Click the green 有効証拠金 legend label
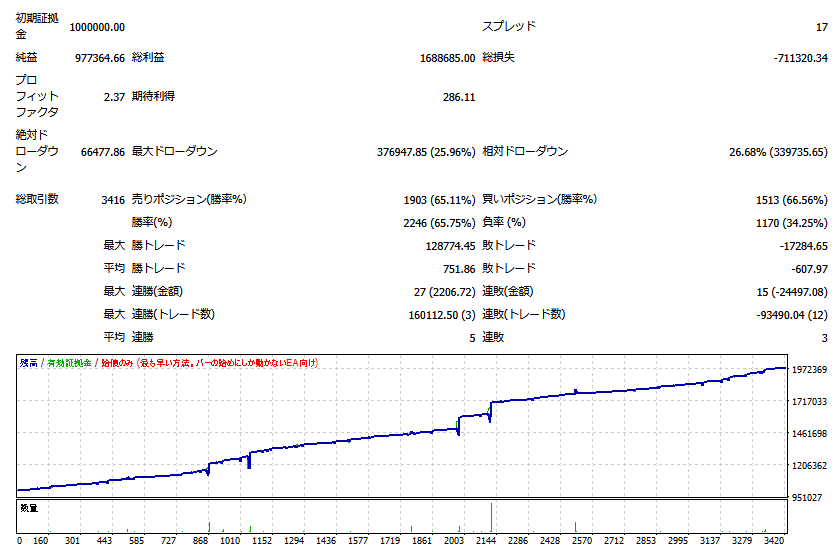The height and width of the screenshot is (556, 835). pyautogui.click(x=68, y=363)
